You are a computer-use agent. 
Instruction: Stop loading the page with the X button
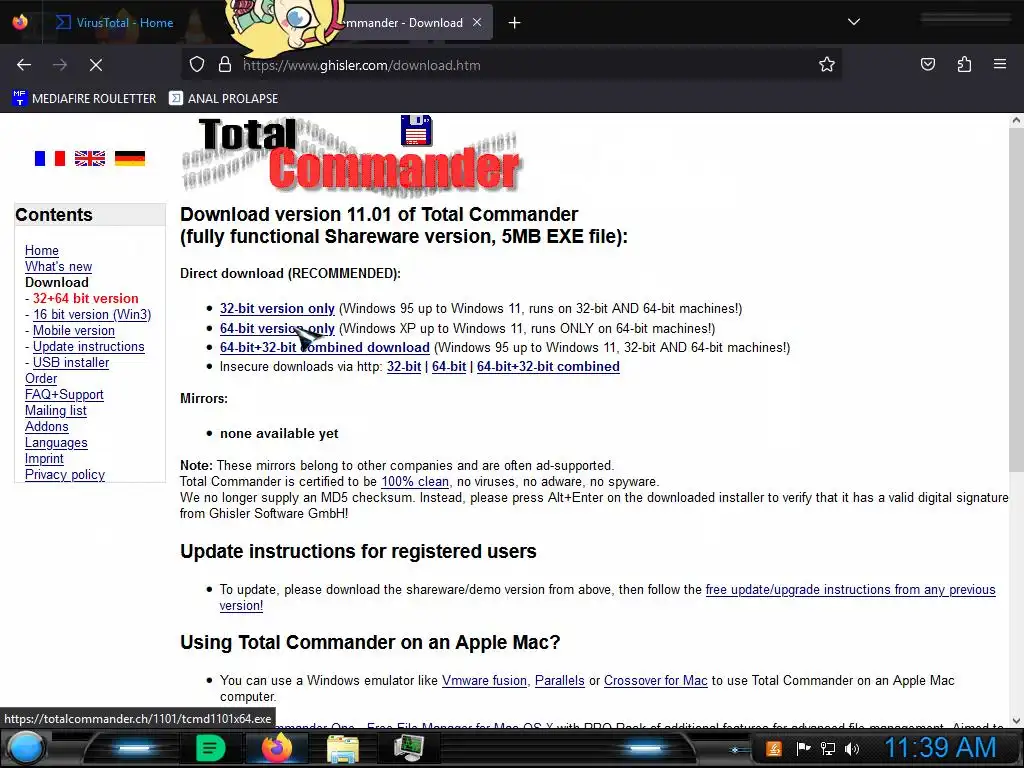[x=95, y=65]
